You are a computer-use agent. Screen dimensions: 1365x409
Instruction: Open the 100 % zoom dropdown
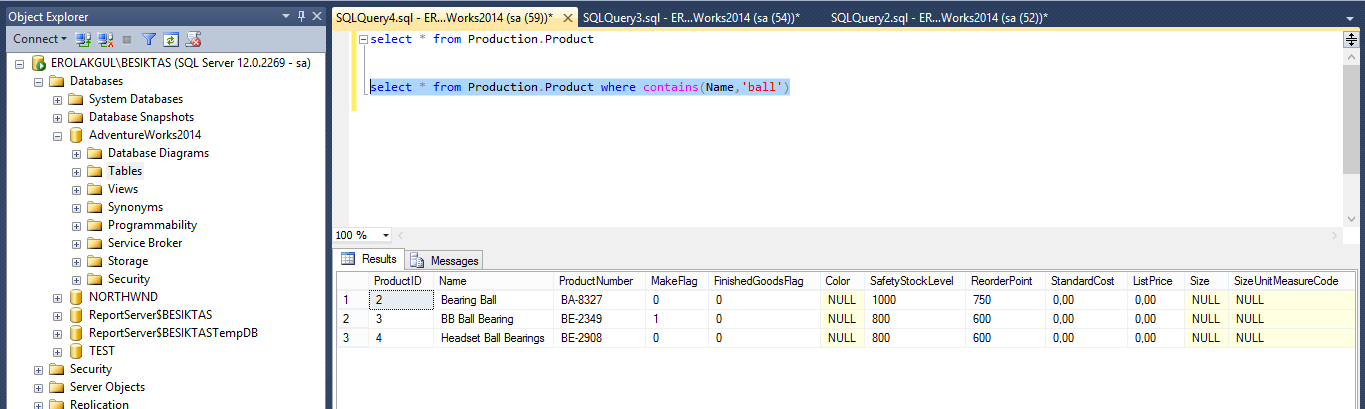point(386,235)
